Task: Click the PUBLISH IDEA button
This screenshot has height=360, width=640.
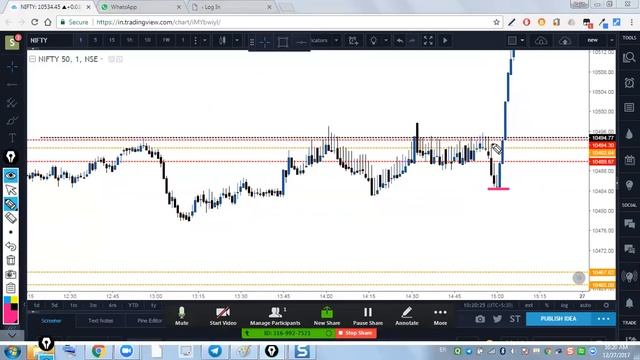Action: (558, 319)
